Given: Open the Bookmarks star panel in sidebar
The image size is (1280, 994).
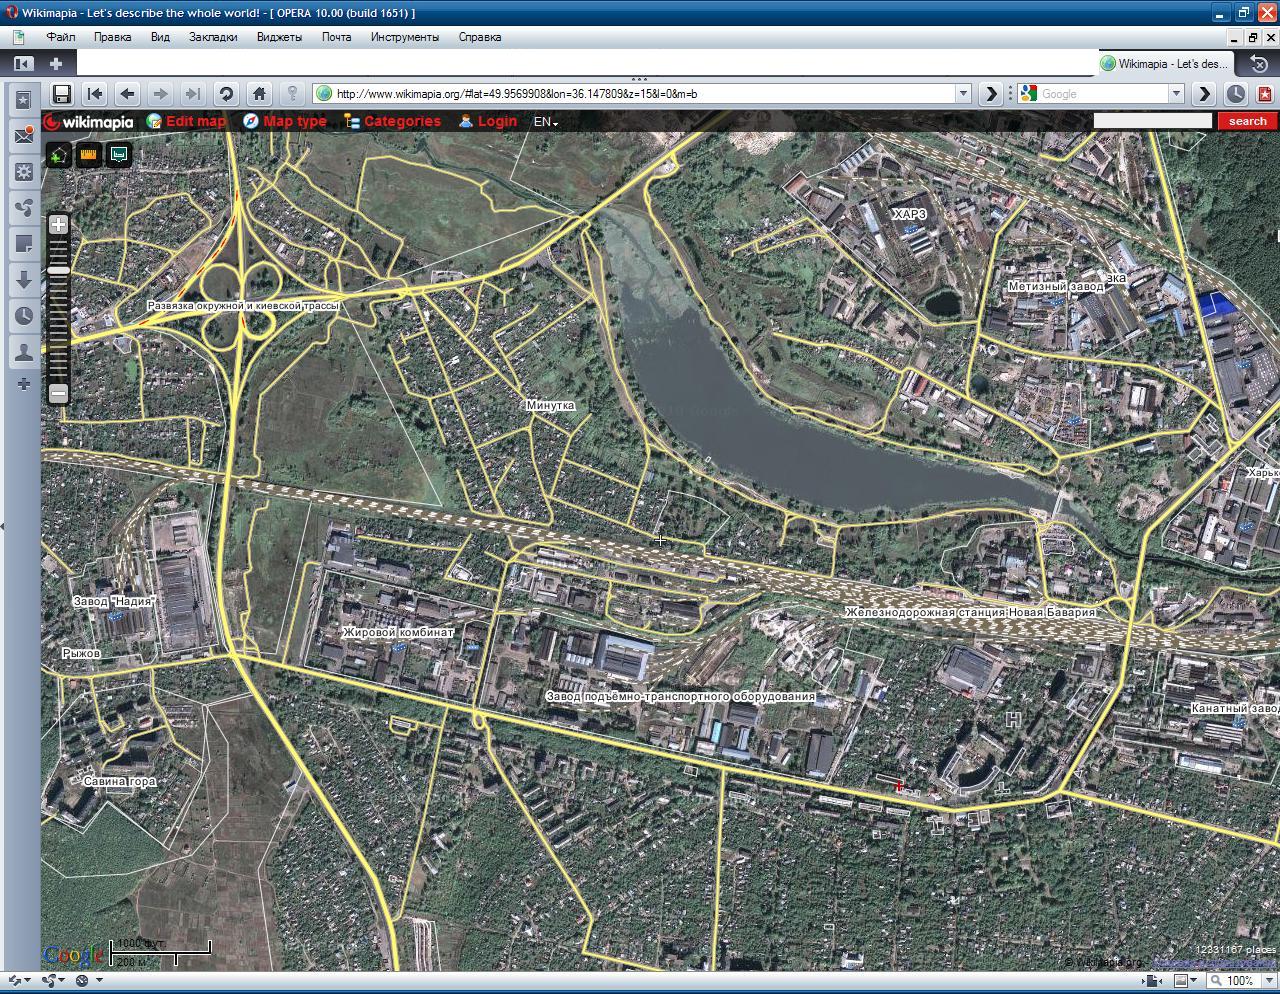Looking at the screenshot, I should click(x=24, y=100).
